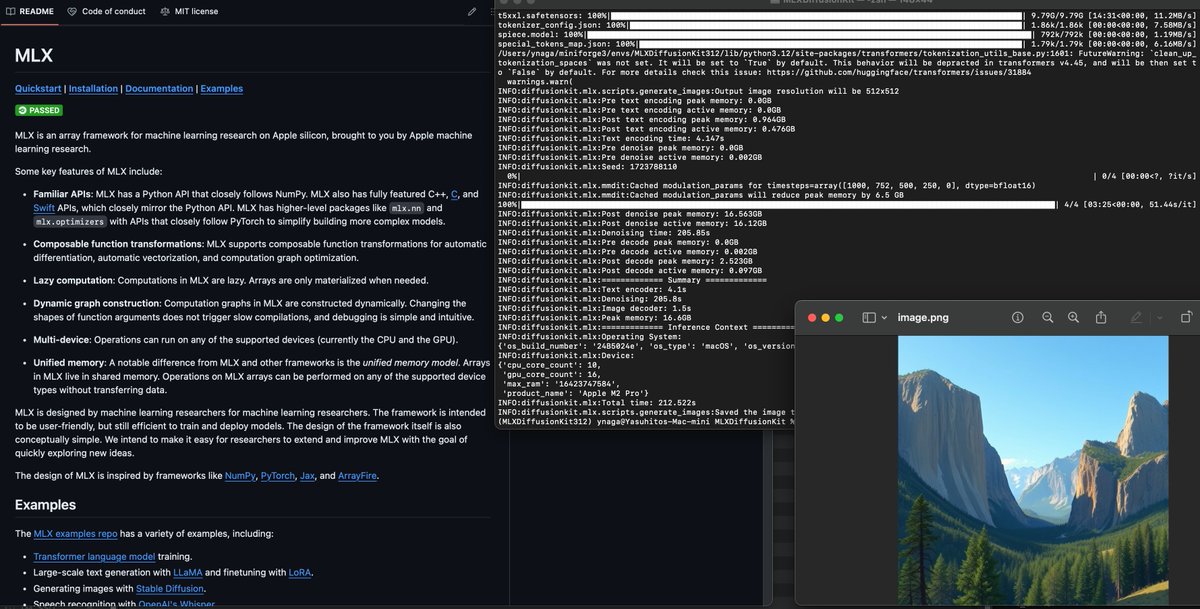
Task: Click the tokenizer_config.json download progress bar
Action: click(x=827, y=25)
